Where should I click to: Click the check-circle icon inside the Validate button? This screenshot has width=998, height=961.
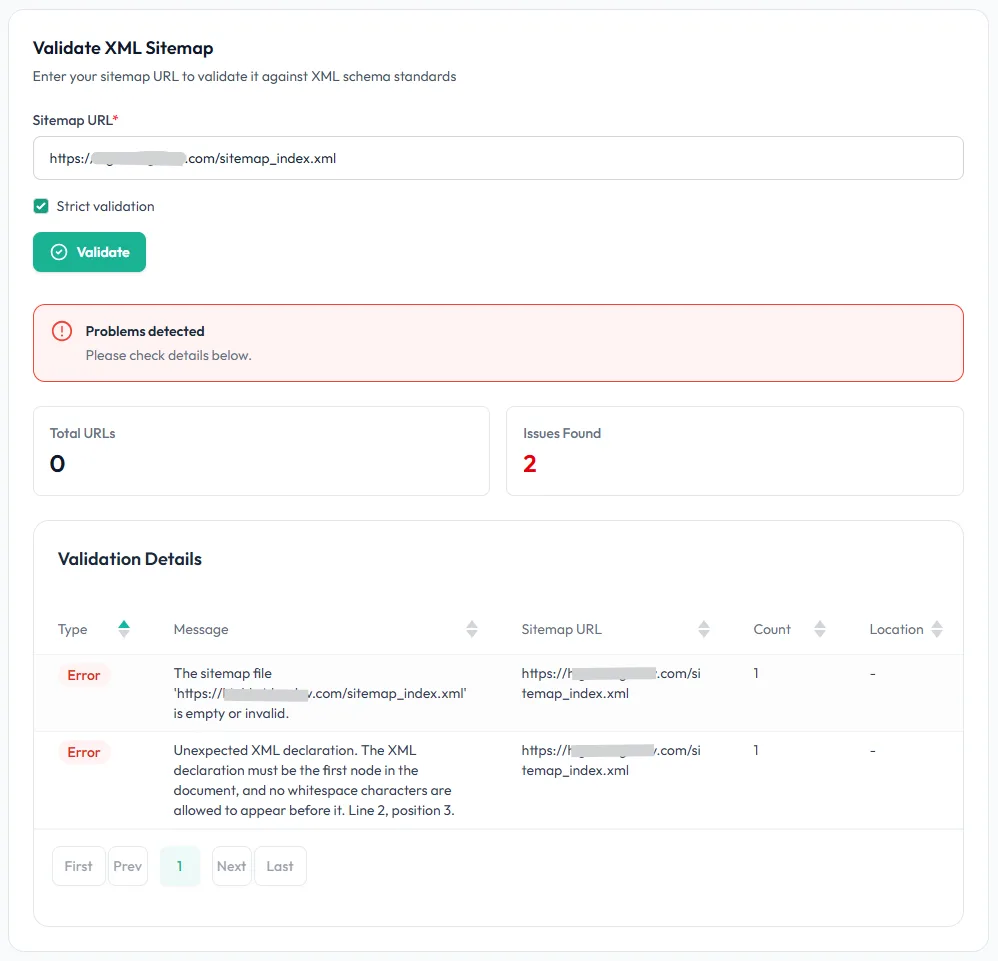[60, 252]
